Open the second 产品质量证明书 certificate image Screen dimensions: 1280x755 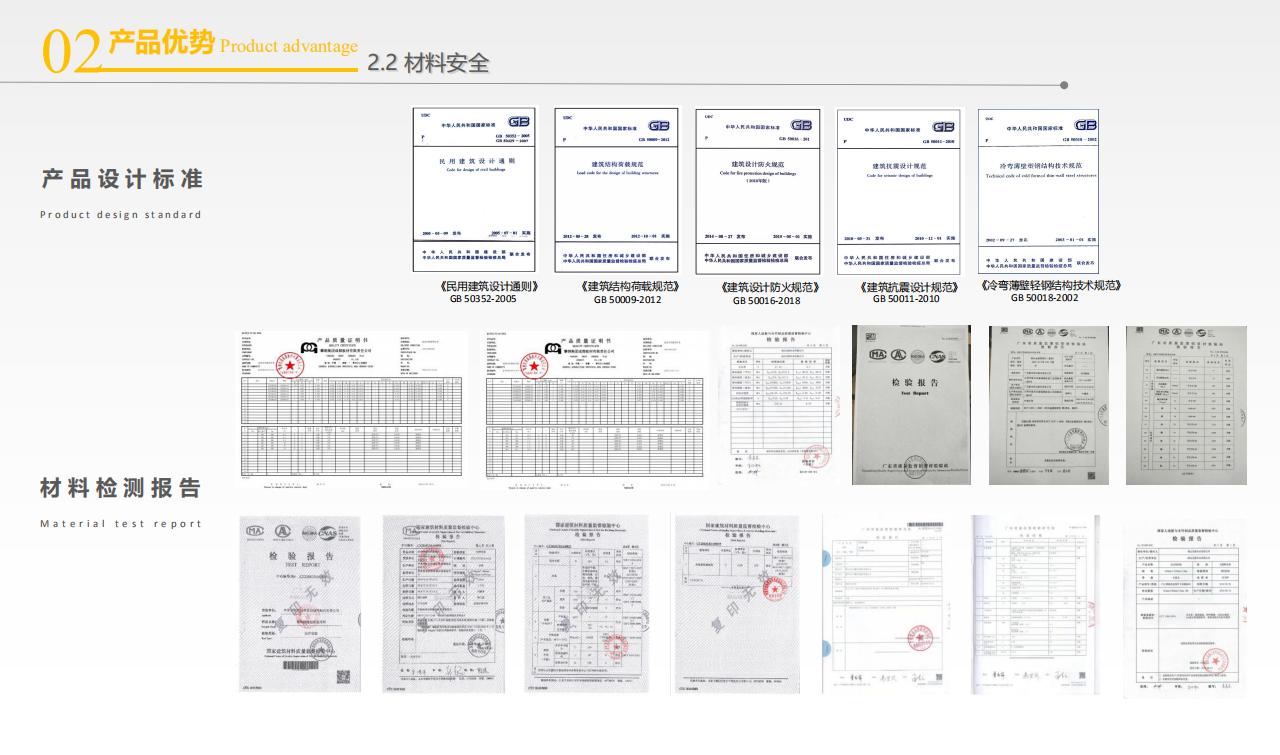pos(594,410)
